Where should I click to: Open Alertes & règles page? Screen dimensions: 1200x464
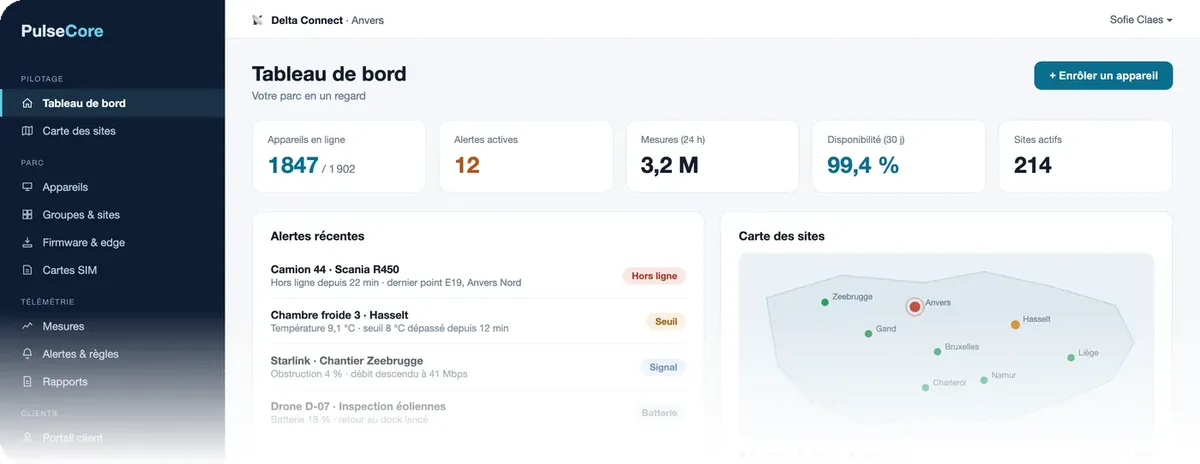[112, 354]
